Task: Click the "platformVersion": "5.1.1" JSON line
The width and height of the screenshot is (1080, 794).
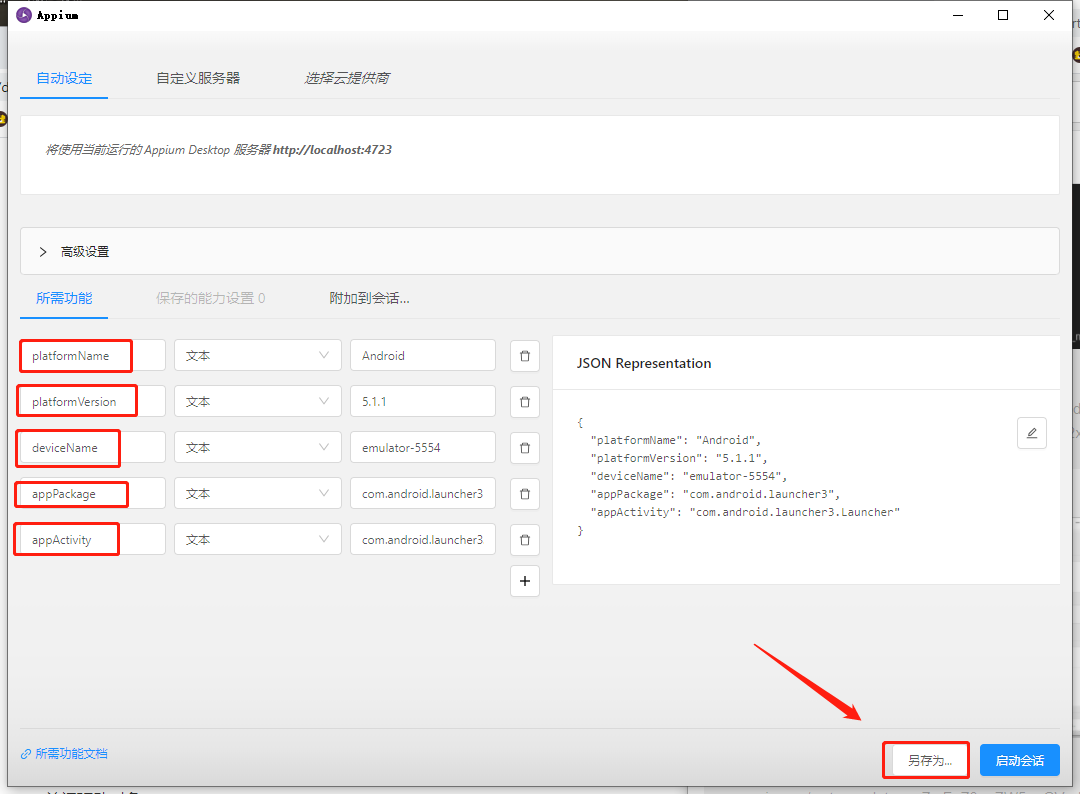Action: pyautogui.click(x=678, y=458)
